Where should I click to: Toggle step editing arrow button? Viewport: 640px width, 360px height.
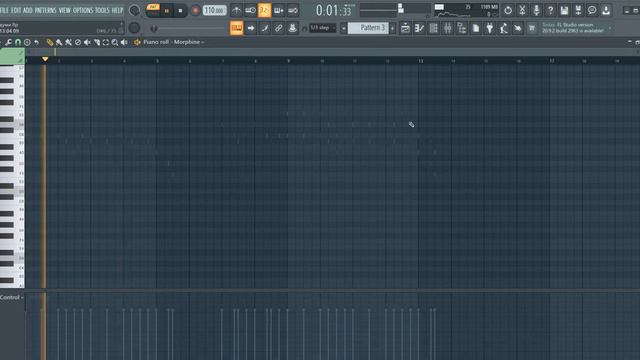(251, 28)
